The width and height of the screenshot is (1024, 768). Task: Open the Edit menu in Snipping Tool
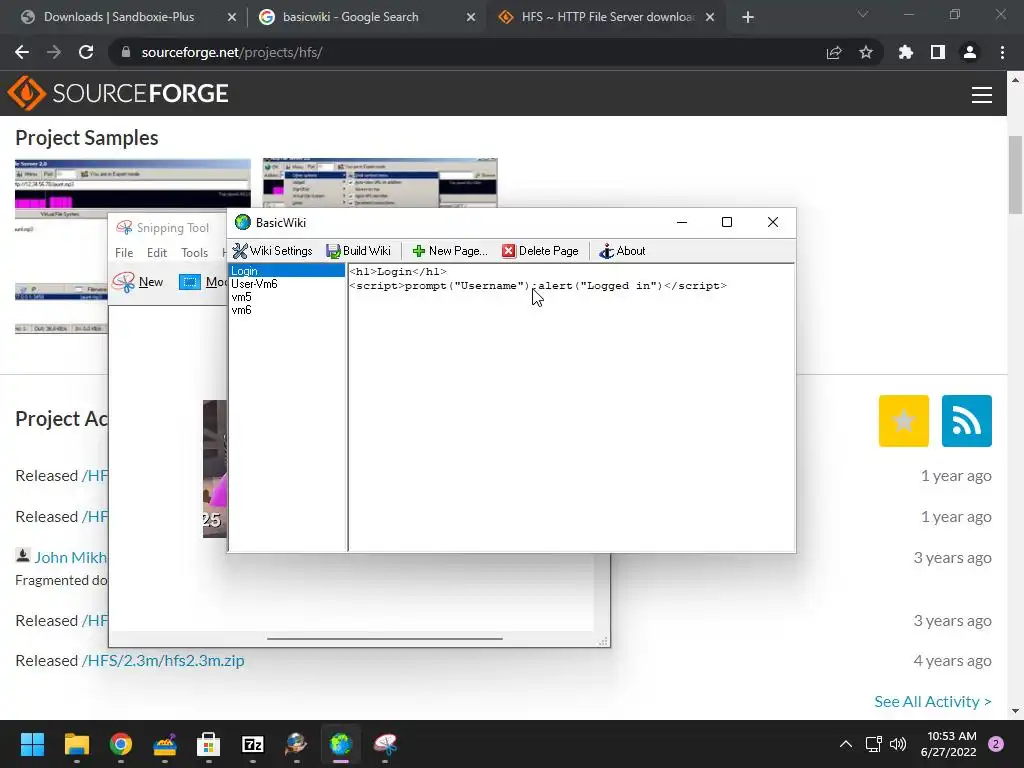click(x=157, y=253)
